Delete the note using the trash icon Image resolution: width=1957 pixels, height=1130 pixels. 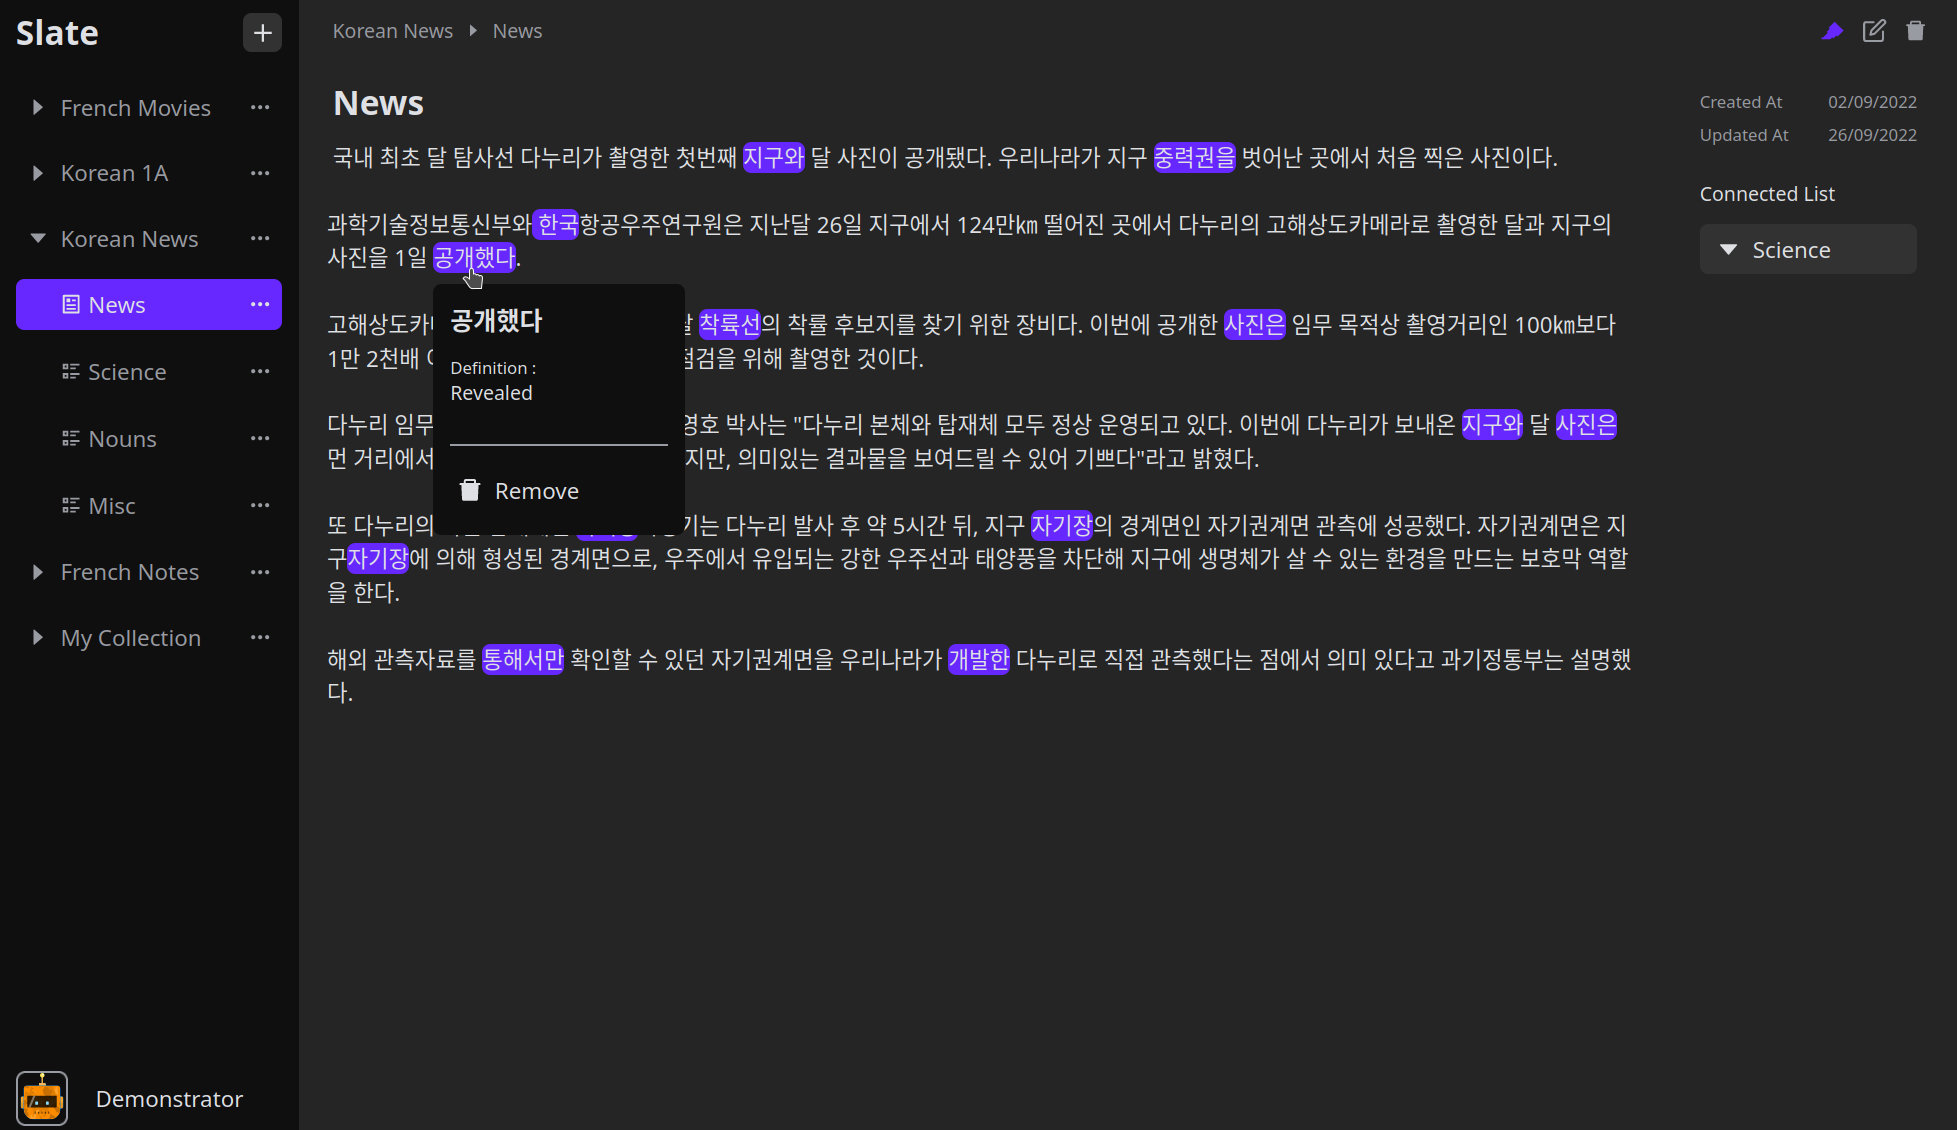click(1916, 31)
